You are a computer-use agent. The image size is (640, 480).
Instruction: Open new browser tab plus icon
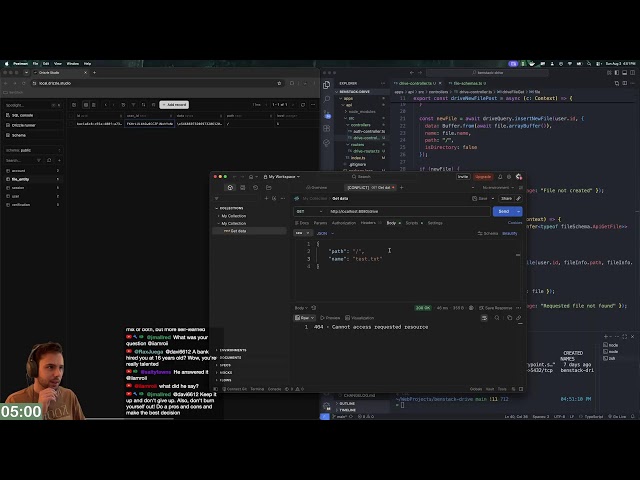click(x=94, y=73)
